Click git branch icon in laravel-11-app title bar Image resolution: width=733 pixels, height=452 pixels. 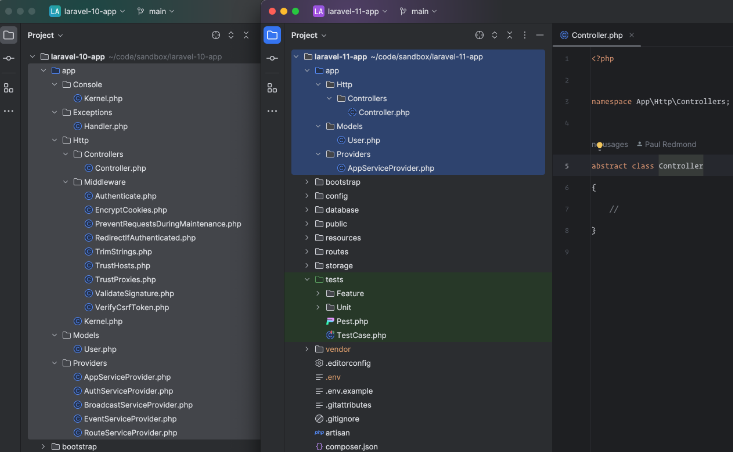click(403, 11)
